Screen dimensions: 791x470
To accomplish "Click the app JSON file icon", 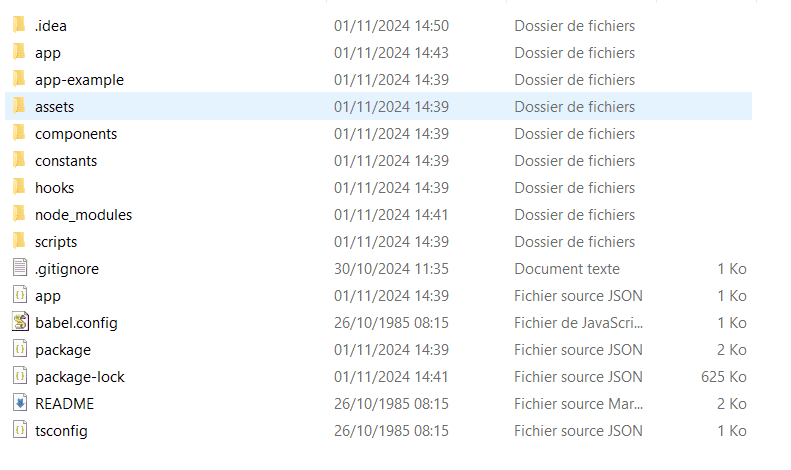I will pyautogui.click(x=20, y=296).
